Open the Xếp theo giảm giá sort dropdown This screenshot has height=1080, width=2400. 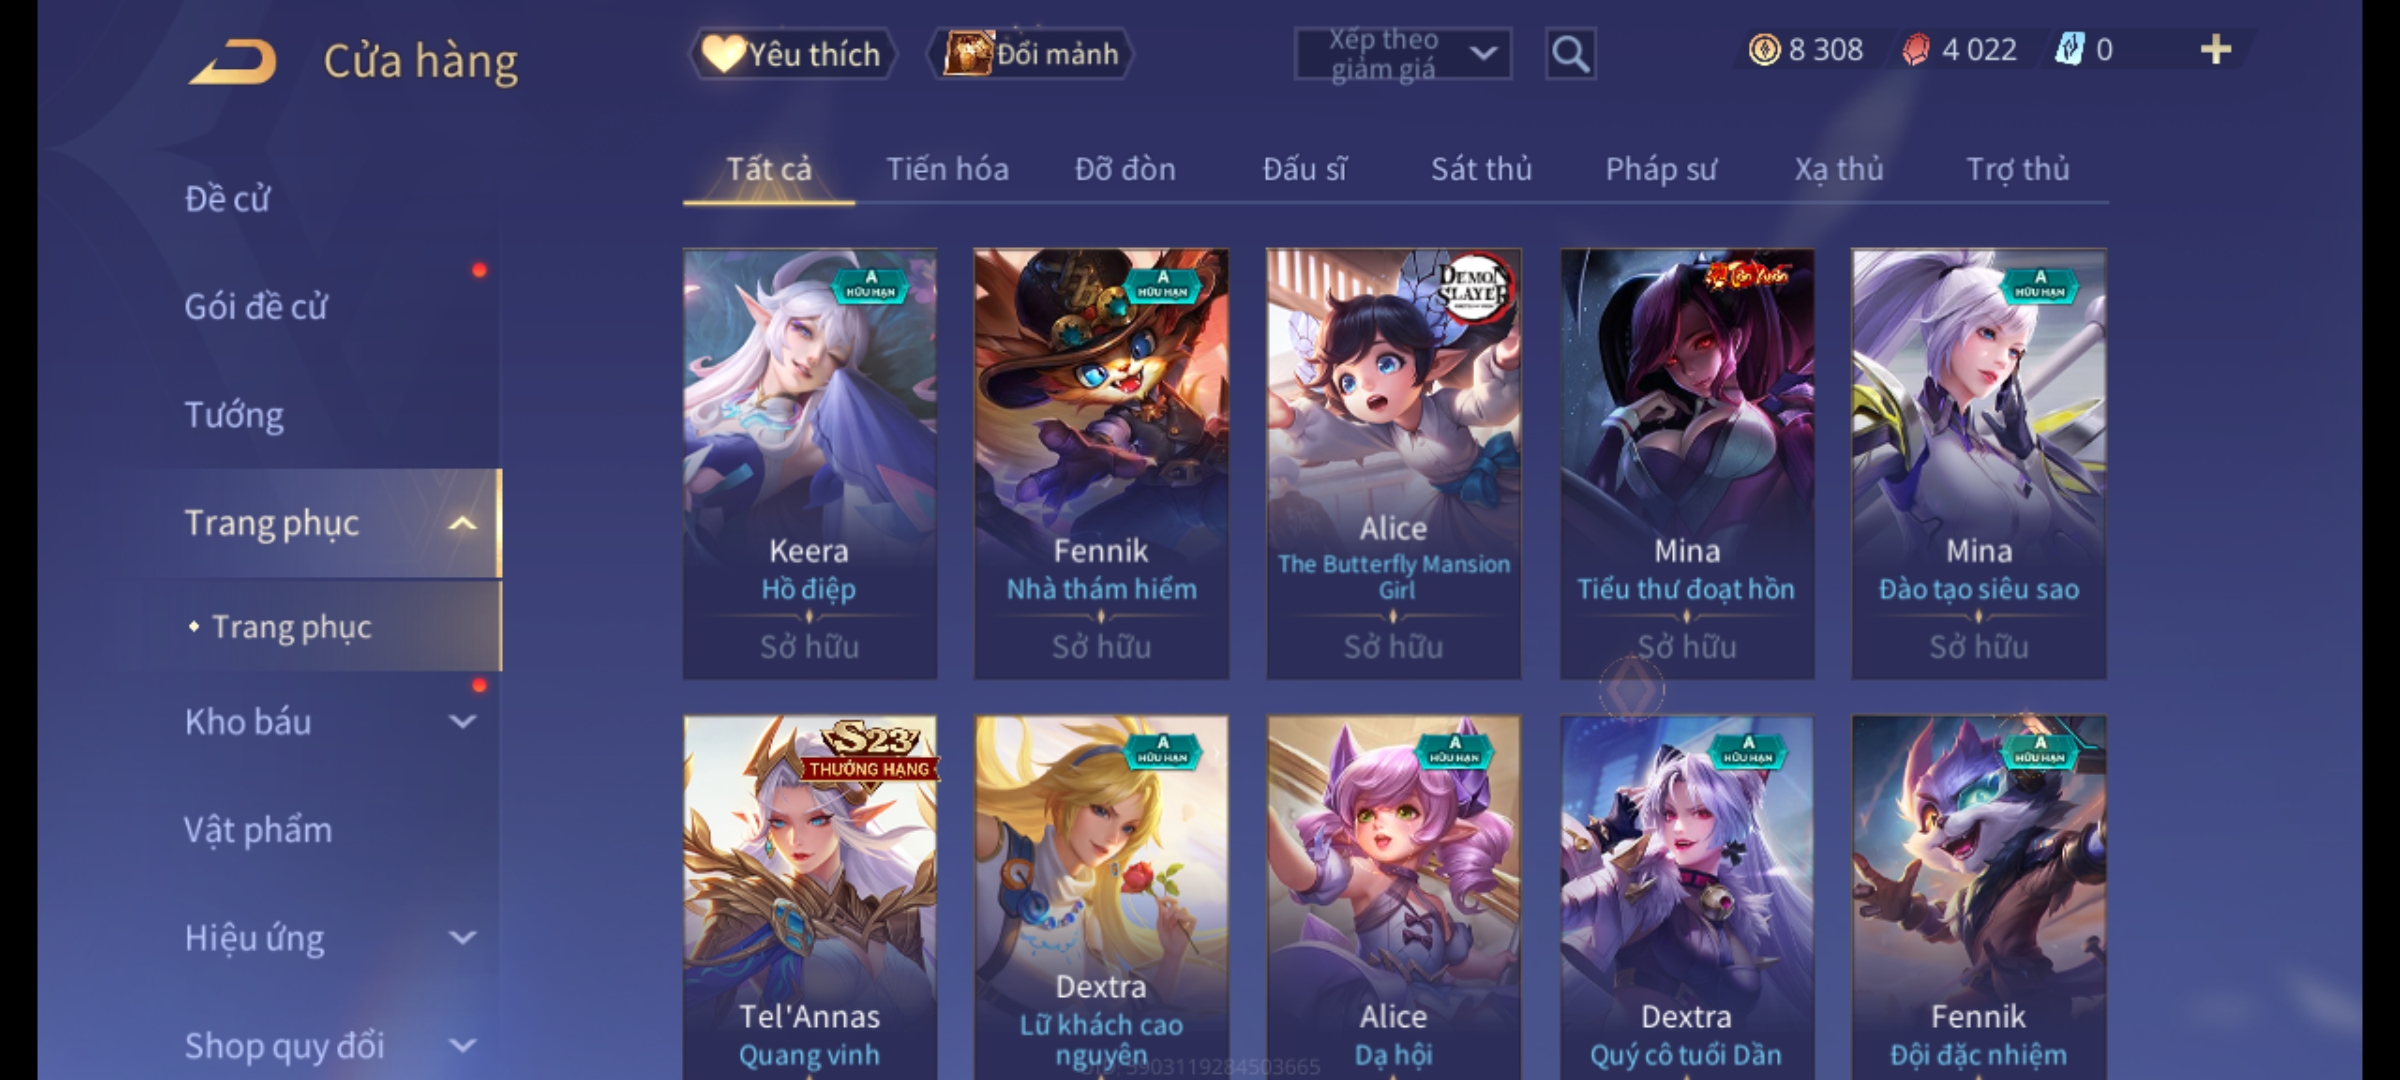(x=1402, y=54)
